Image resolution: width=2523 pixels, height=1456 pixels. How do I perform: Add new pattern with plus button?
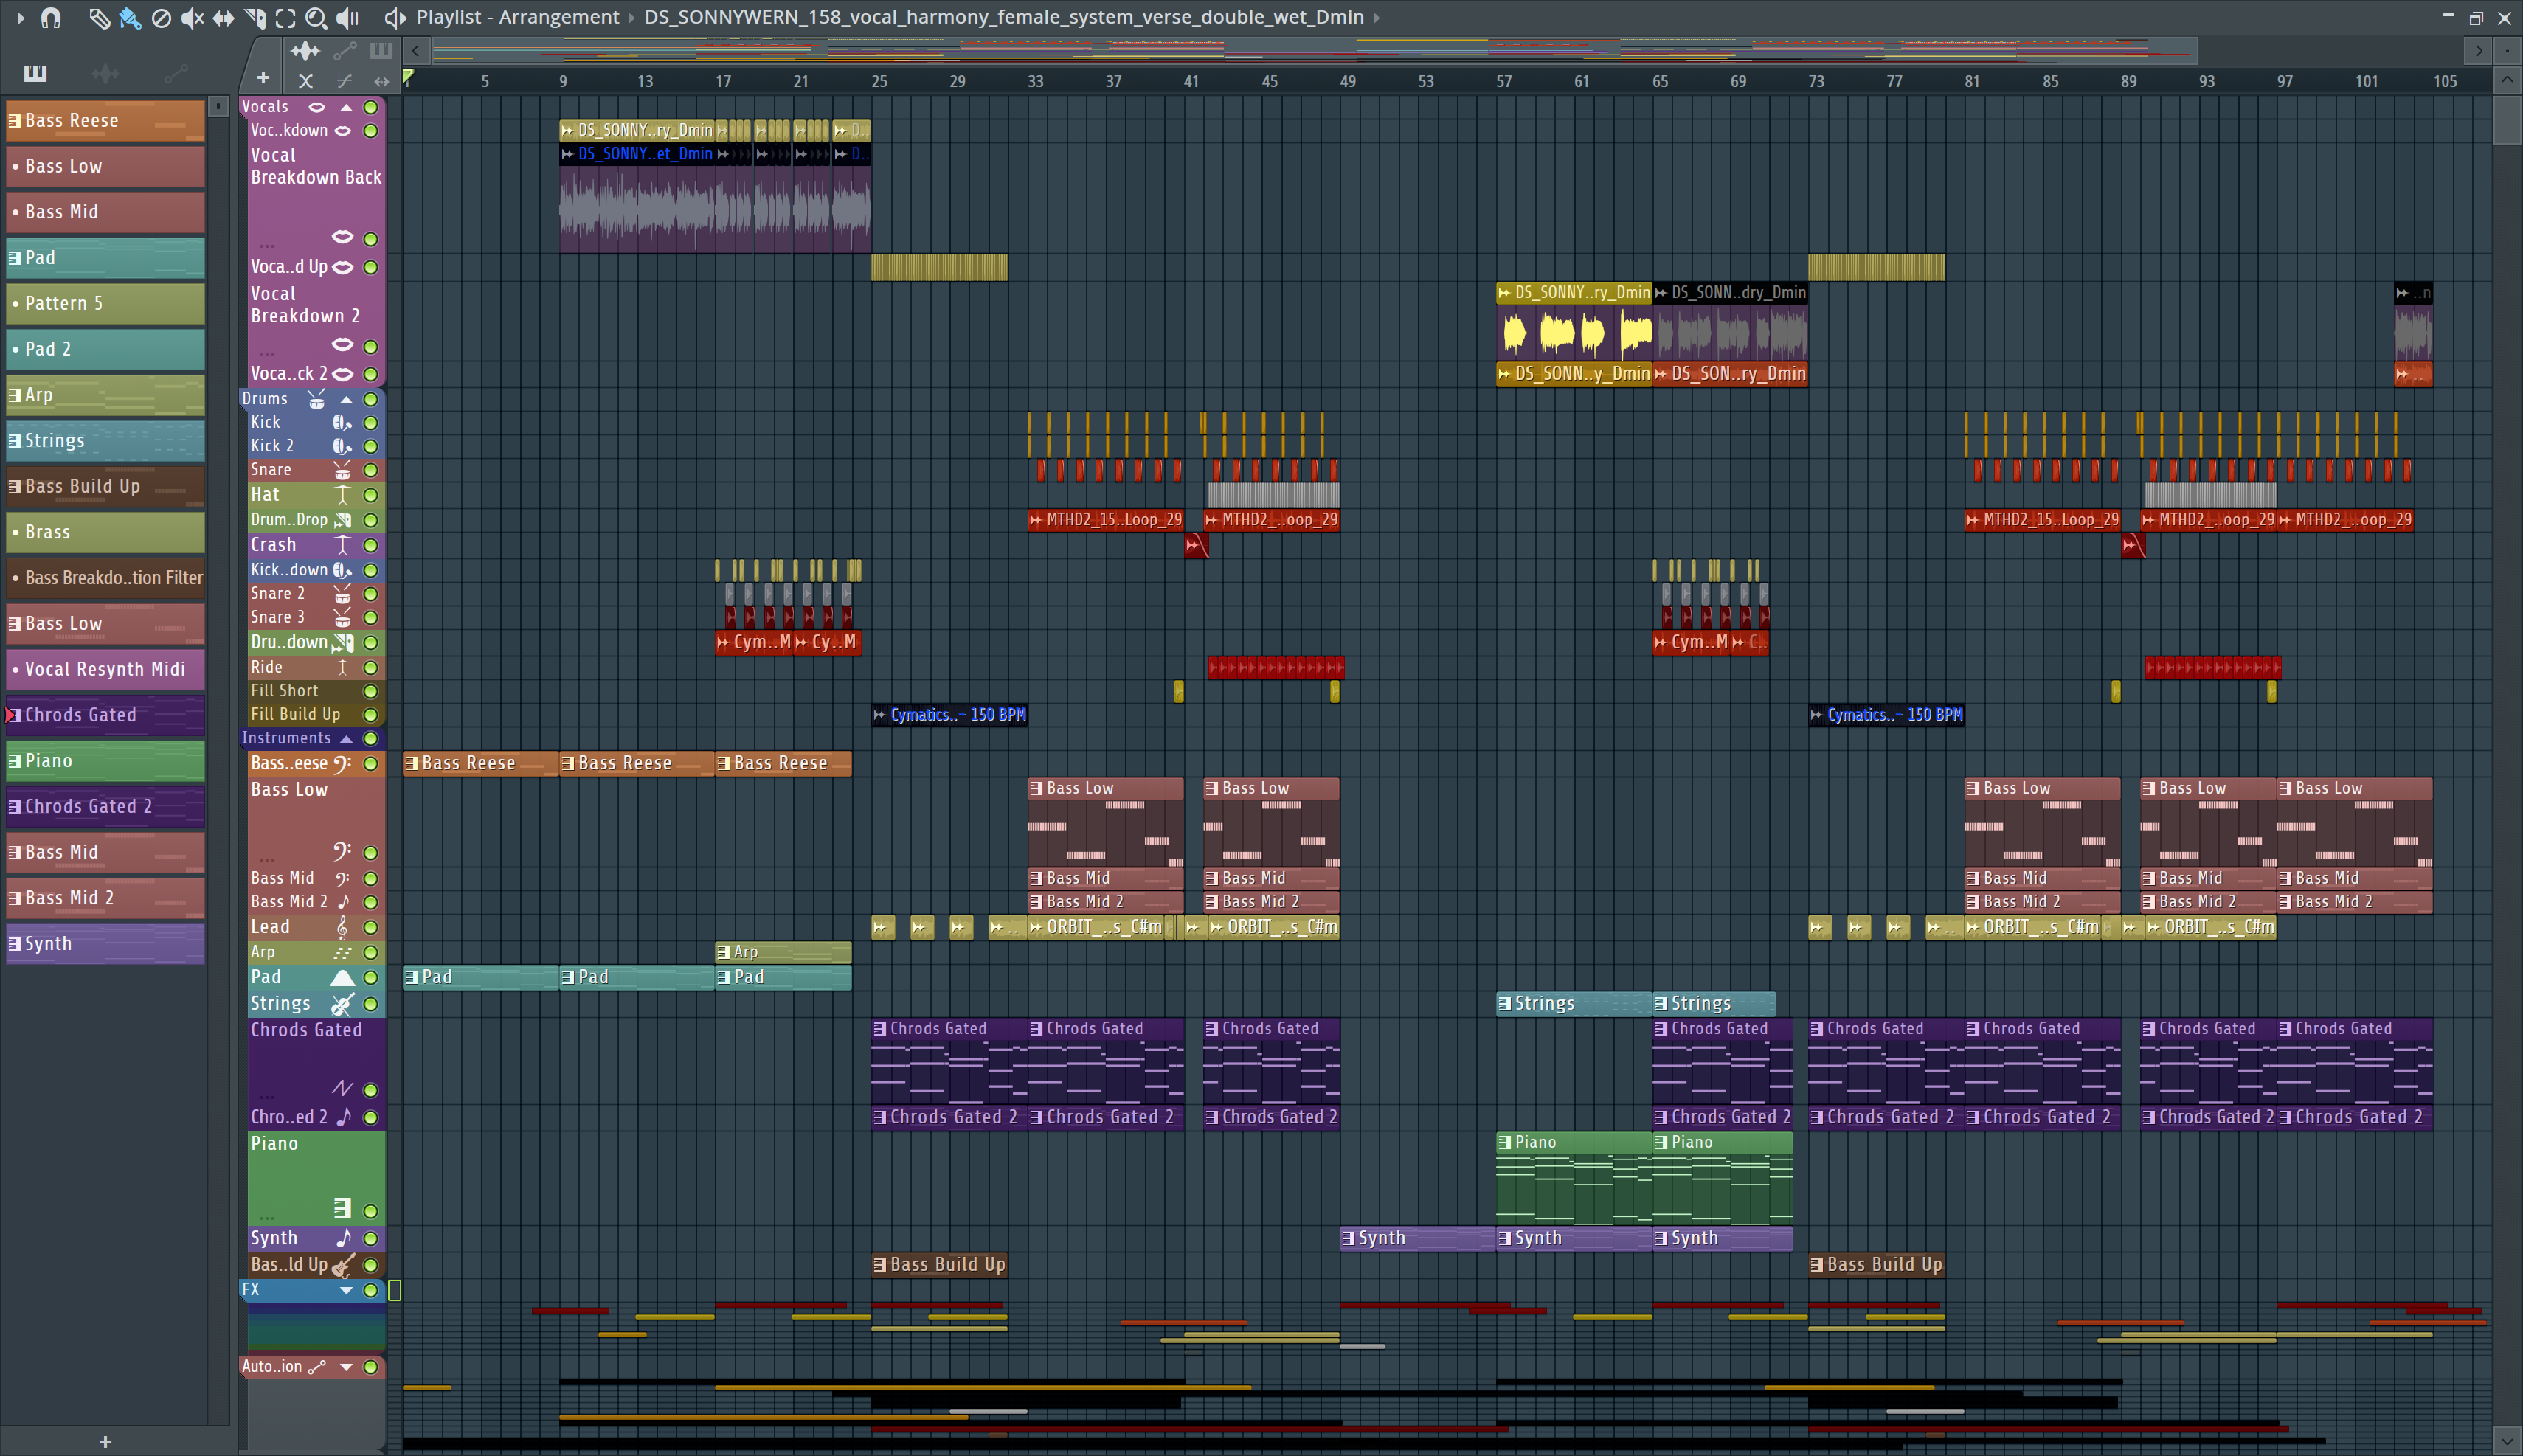coord(105,1441)
